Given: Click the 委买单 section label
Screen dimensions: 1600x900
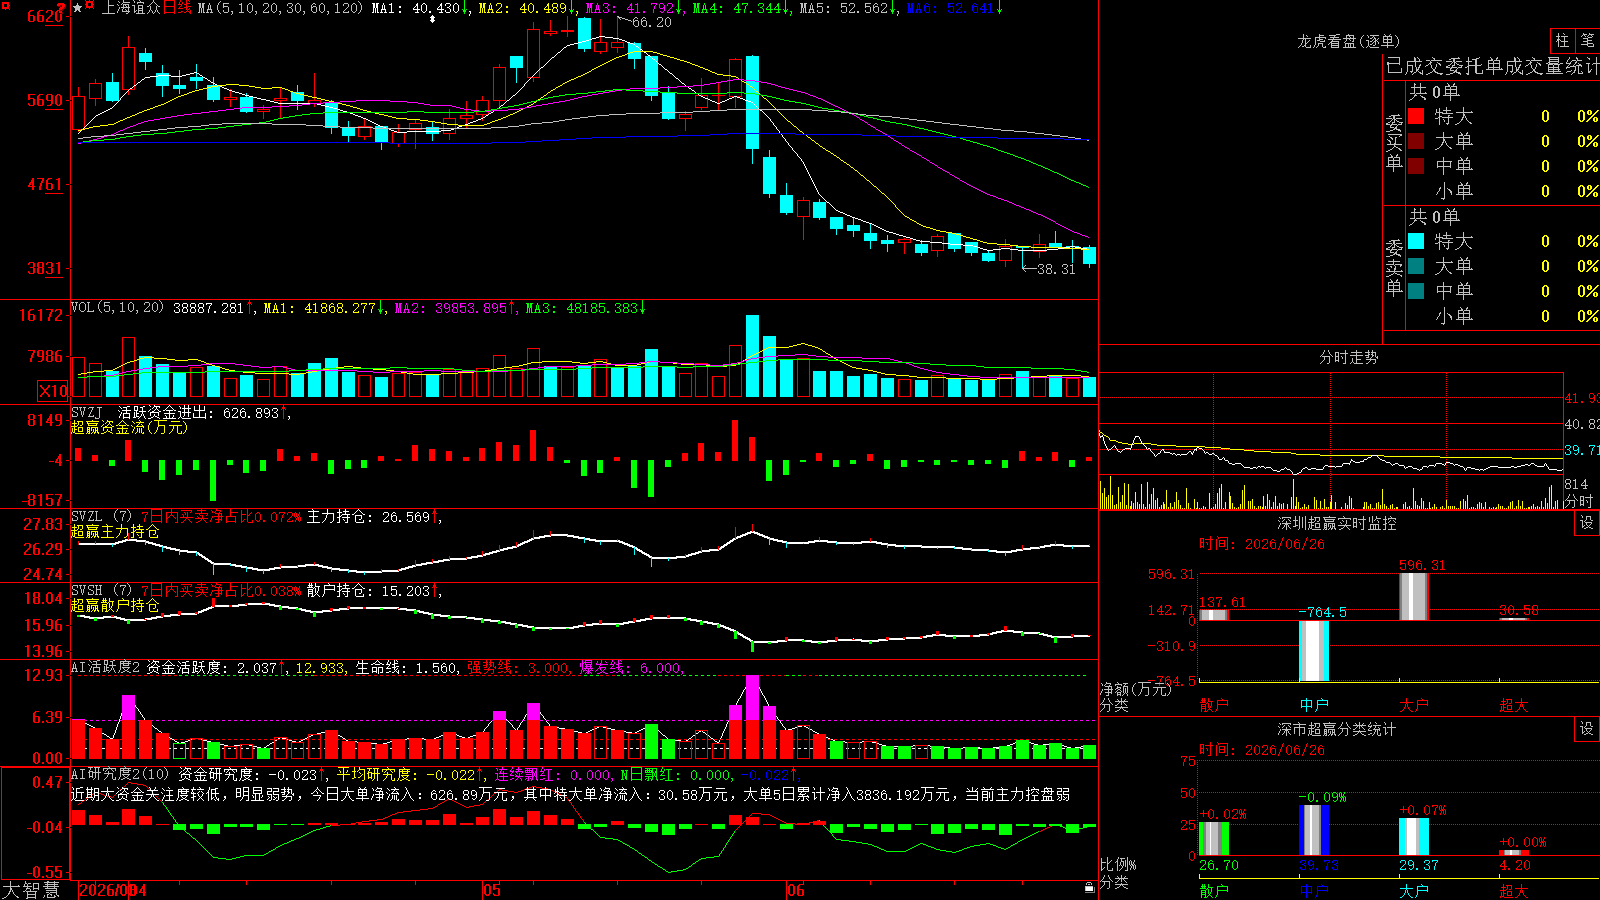Looking at the screenshot, I should [x=1394, y=142].
